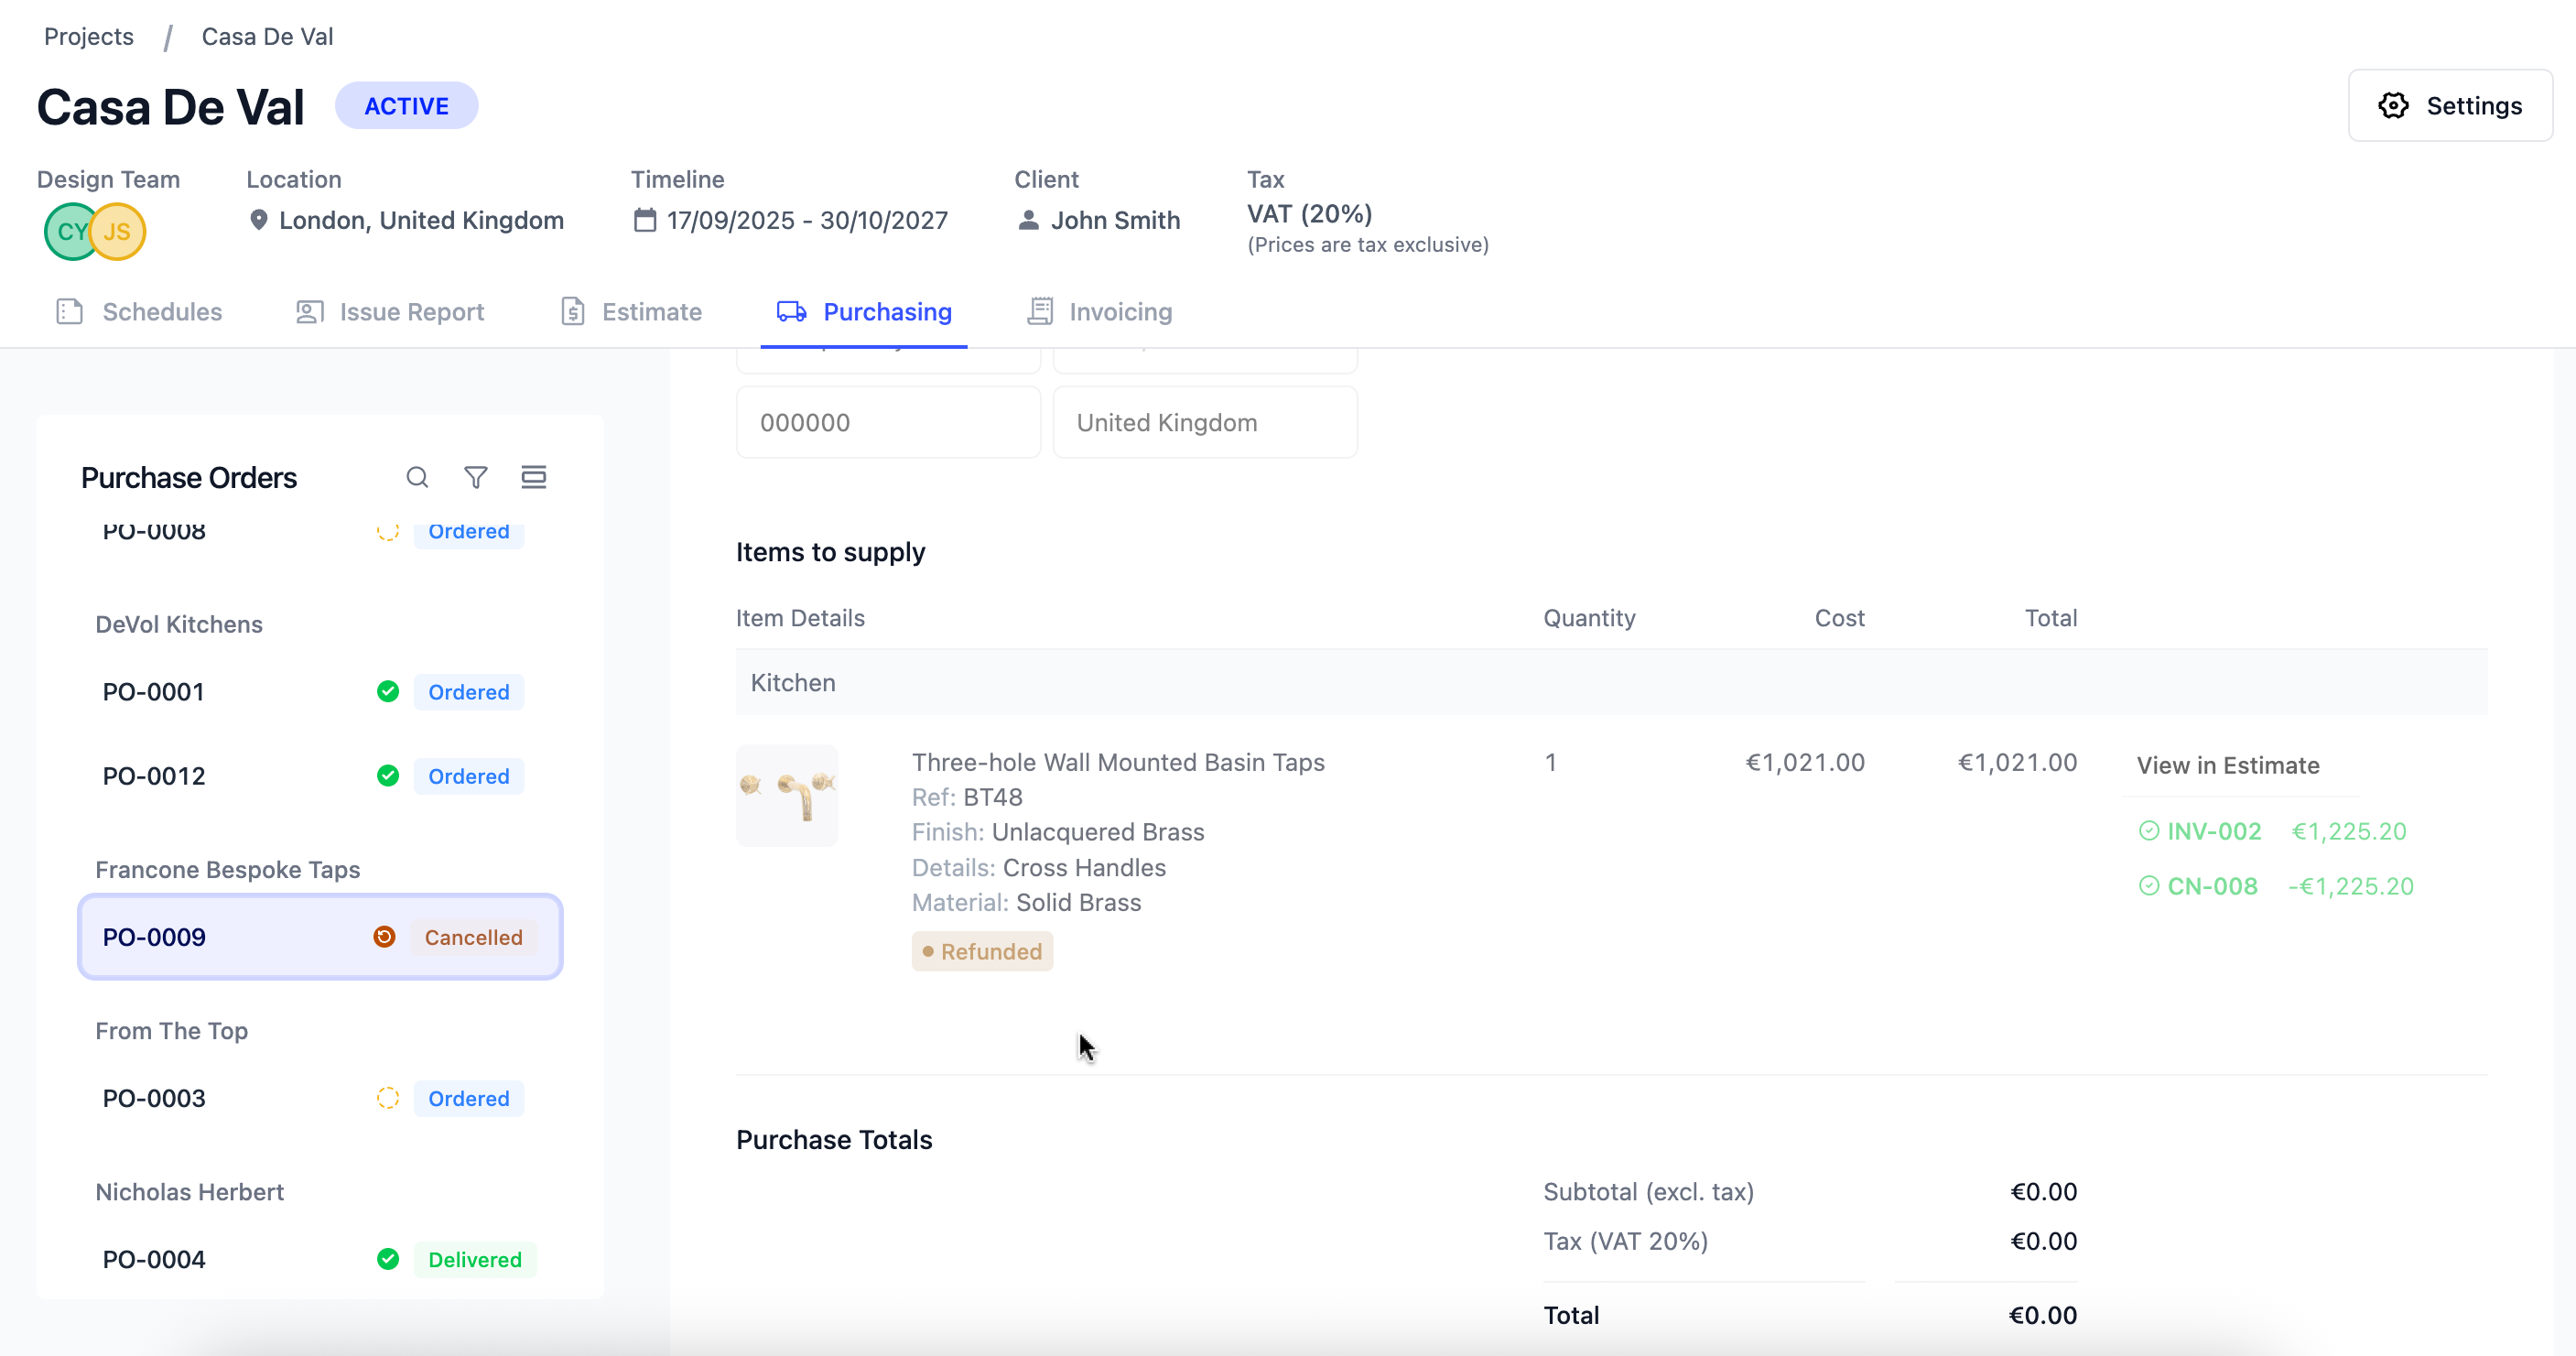Screen dimensions: 2576x1356
Task: Open the Invoicing tab
Action: click(1099, 312)
